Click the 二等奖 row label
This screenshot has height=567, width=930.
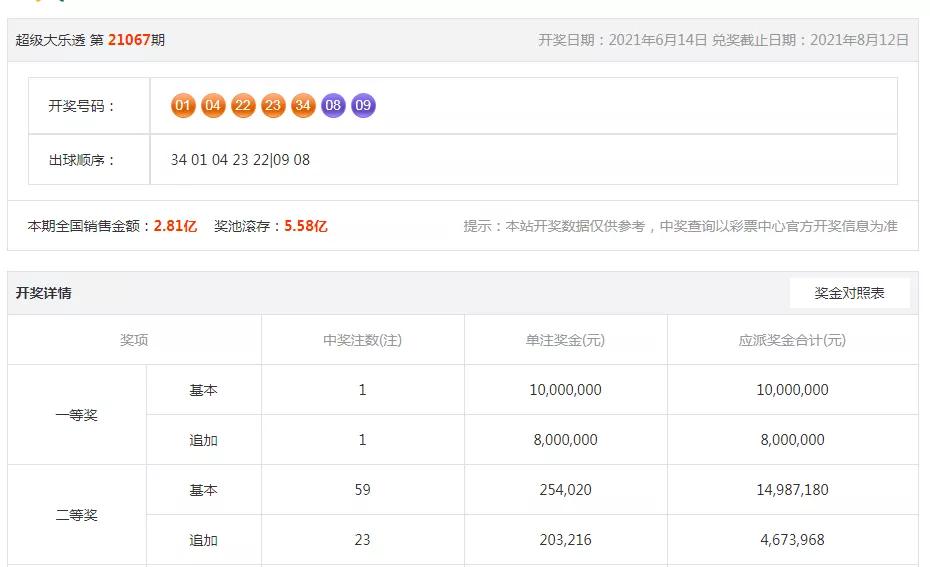(x=77, y=515)
